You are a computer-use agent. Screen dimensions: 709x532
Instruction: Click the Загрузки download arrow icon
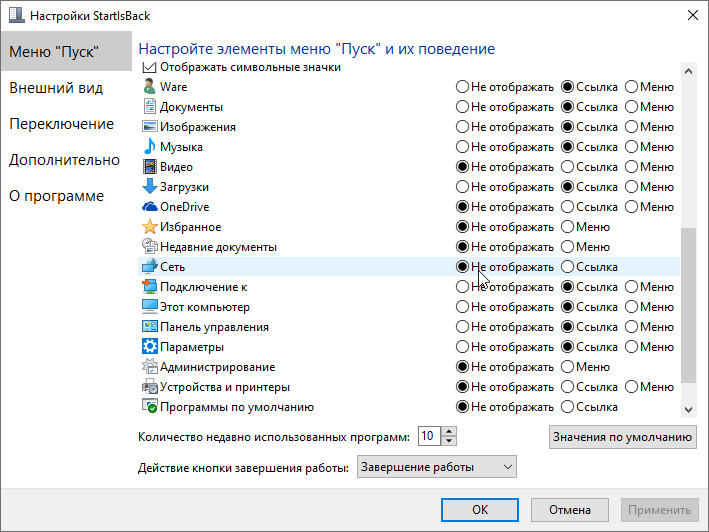150,187
